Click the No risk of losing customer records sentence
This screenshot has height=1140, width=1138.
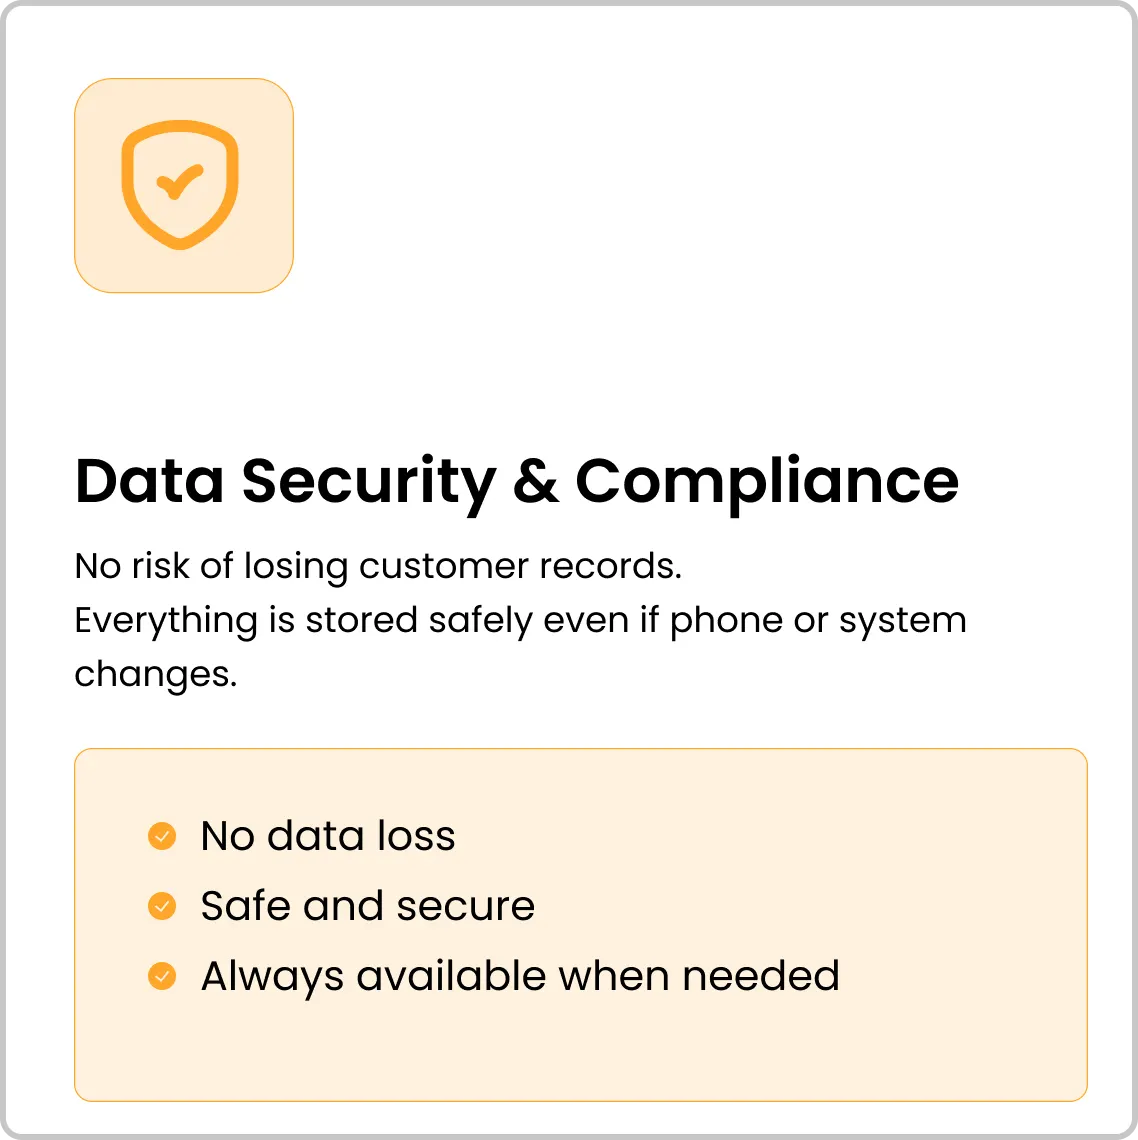[x=378, y=566]
